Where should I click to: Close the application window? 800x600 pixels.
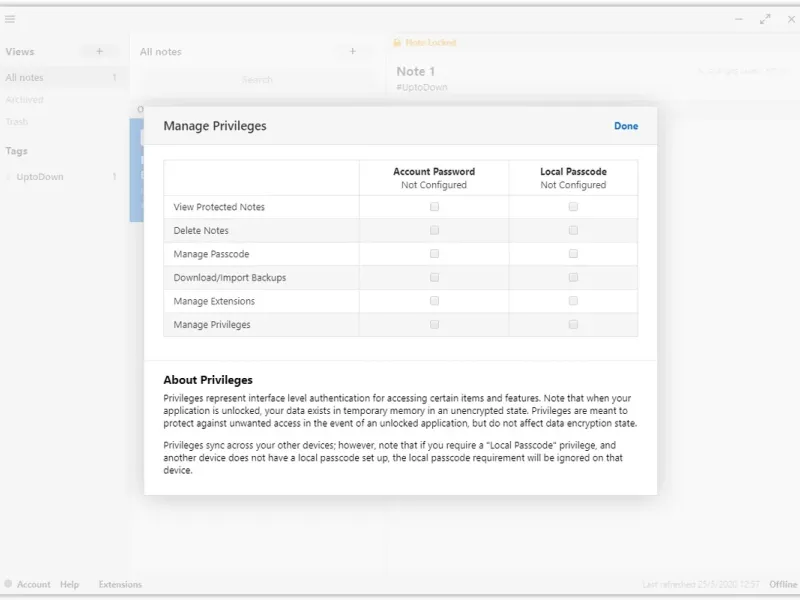(791, 19)
